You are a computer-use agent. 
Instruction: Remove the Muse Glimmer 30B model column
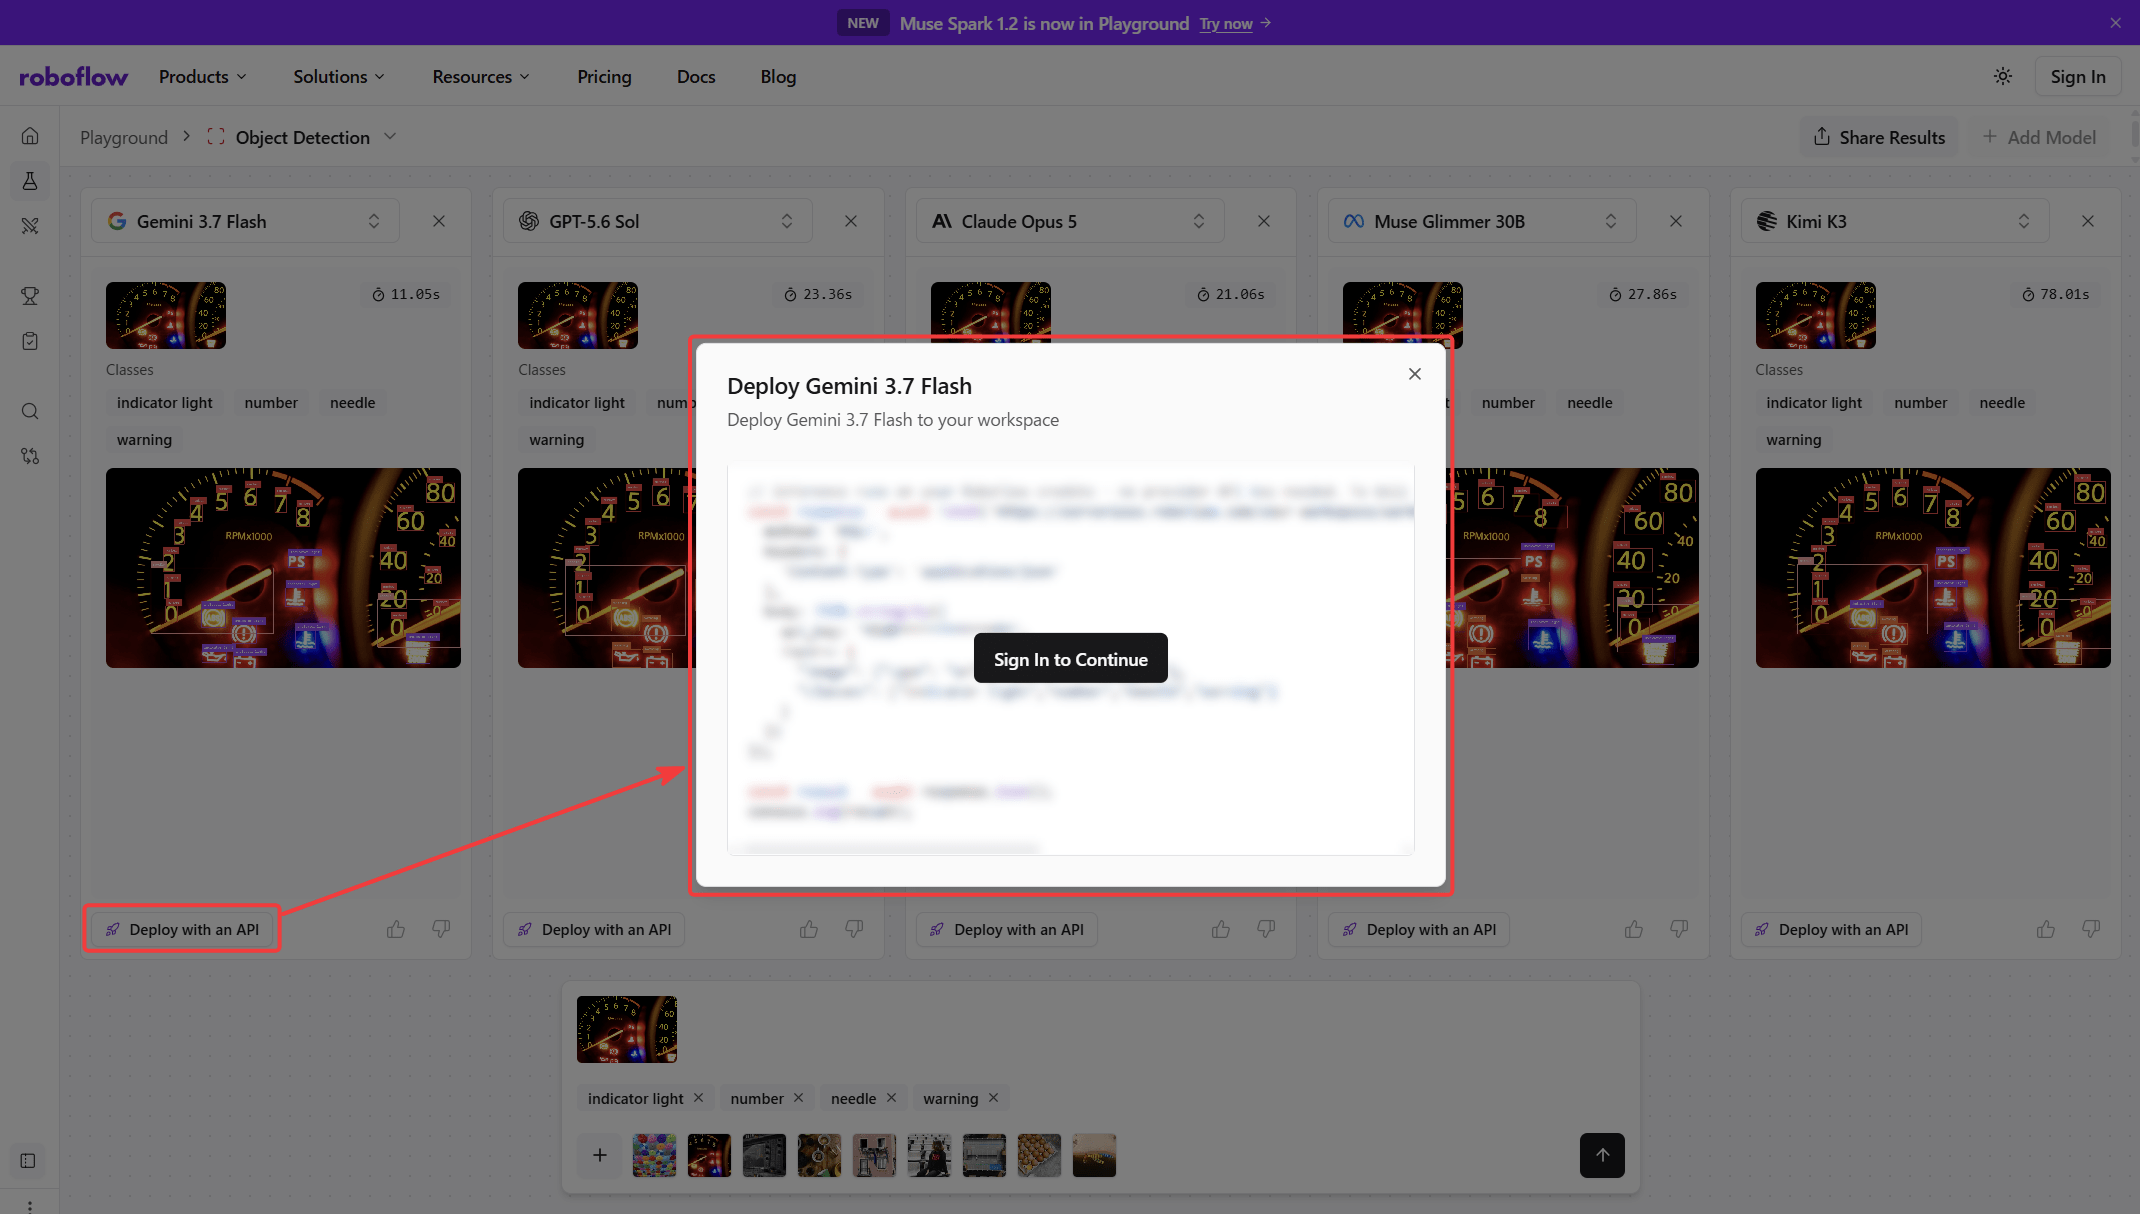(x=1676, y=221)
